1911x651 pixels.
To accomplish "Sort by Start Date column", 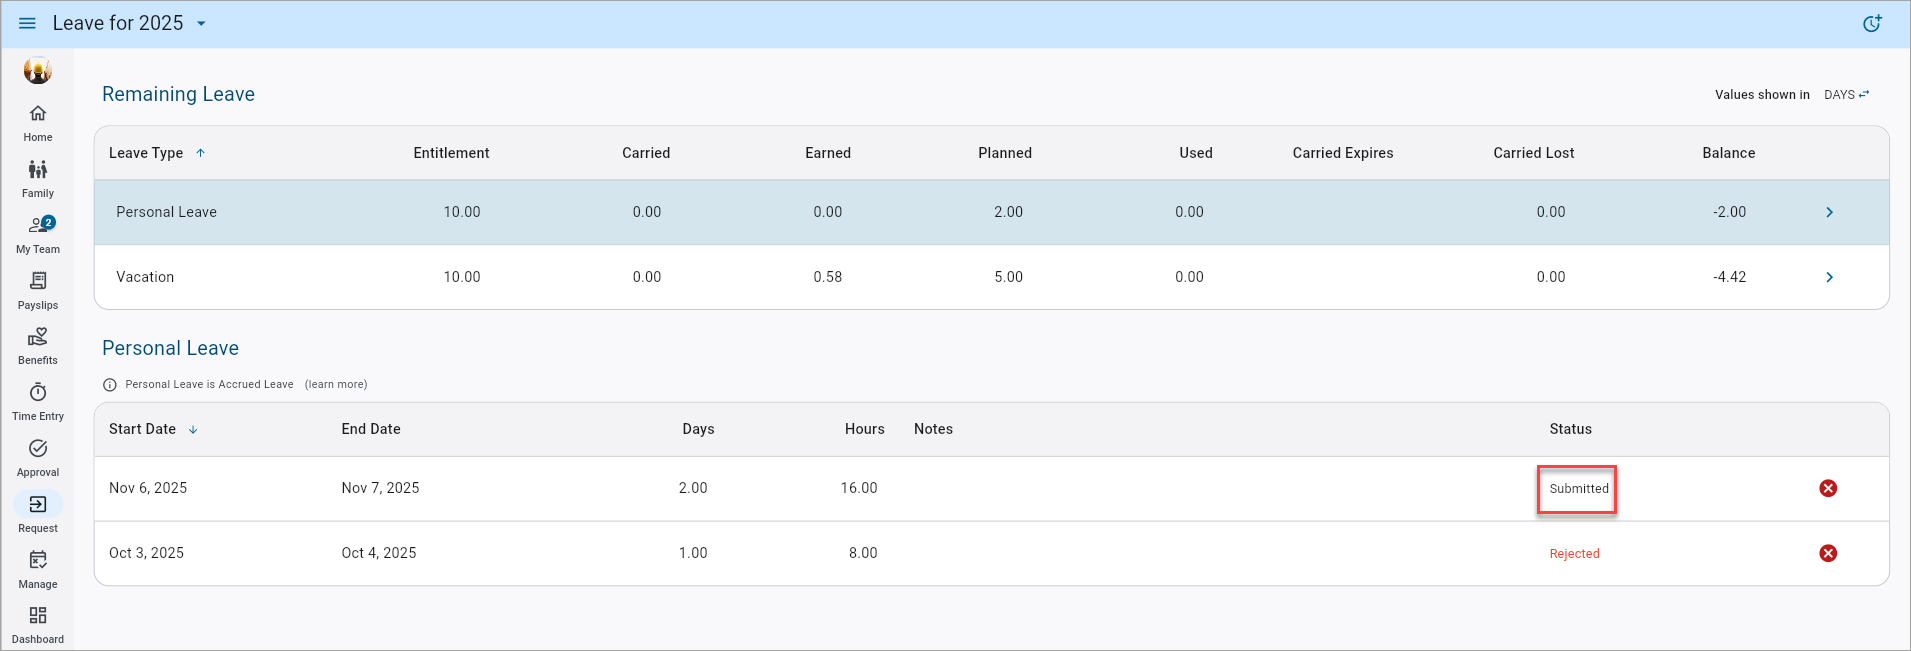I will point(143,429).
